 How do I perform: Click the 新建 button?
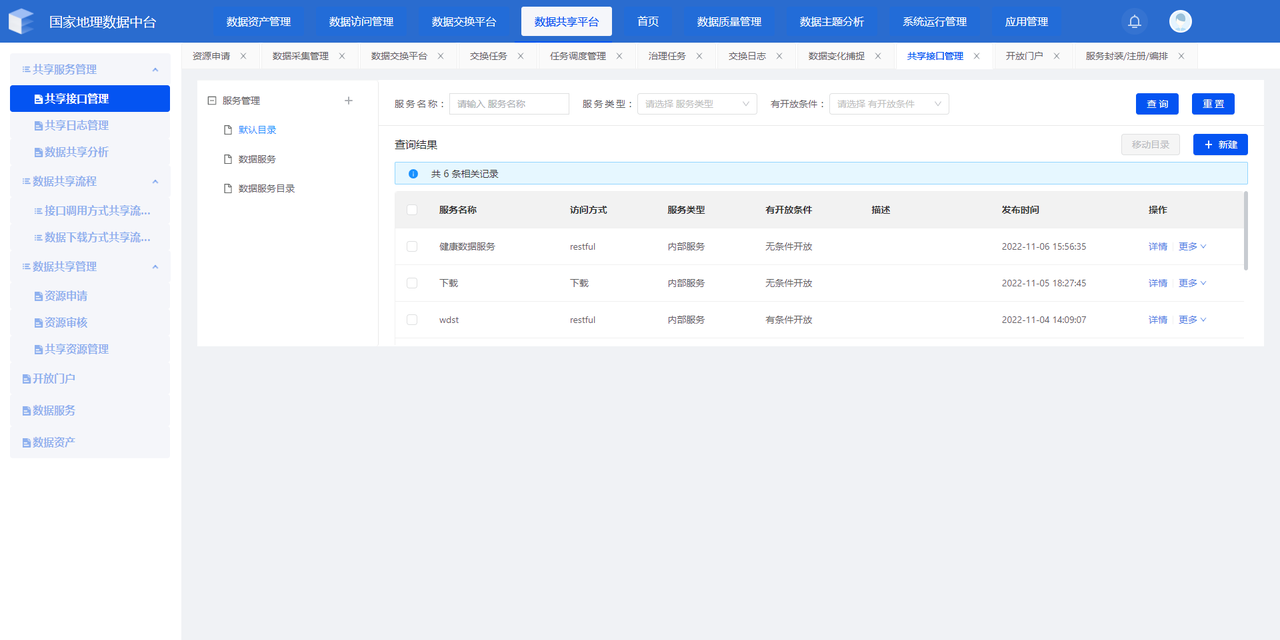1220,145
